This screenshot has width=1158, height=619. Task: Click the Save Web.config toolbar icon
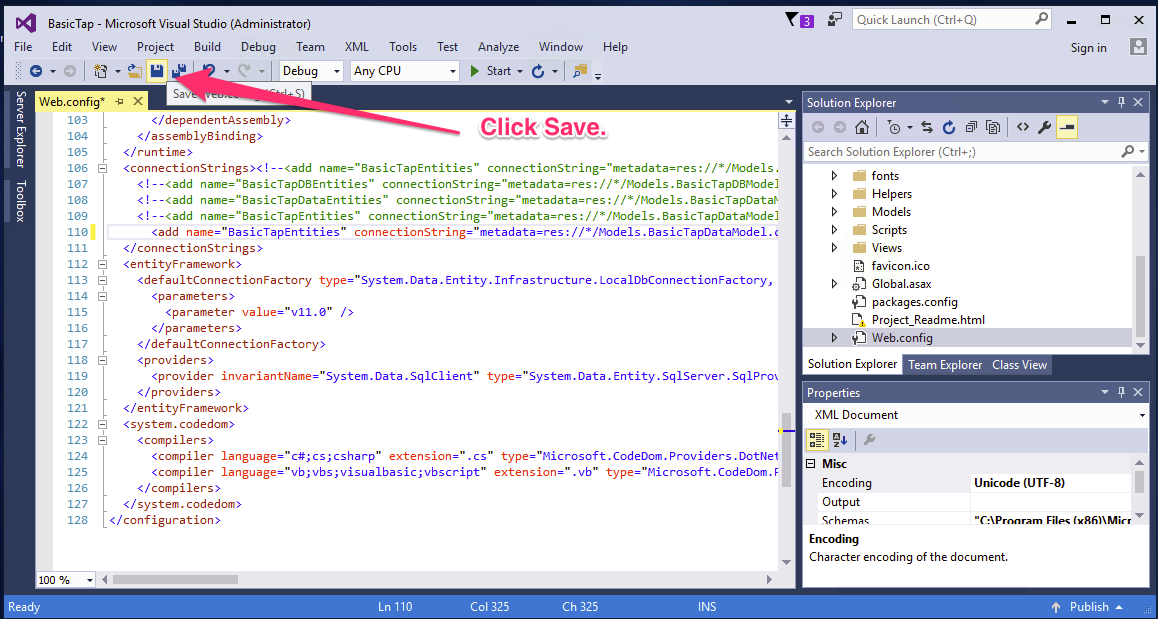(157, 71)
